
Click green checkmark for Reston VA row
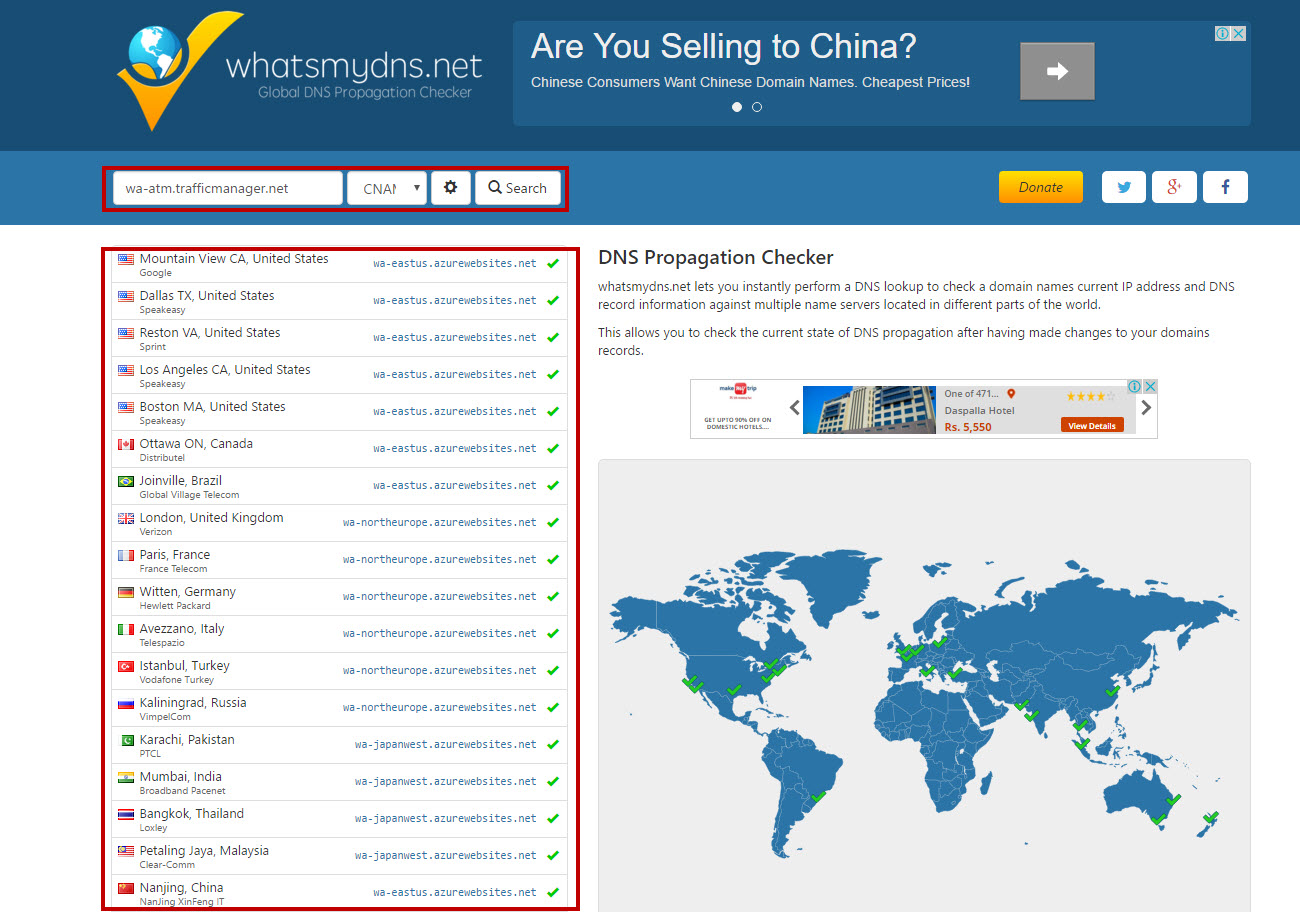coord(553,337)
